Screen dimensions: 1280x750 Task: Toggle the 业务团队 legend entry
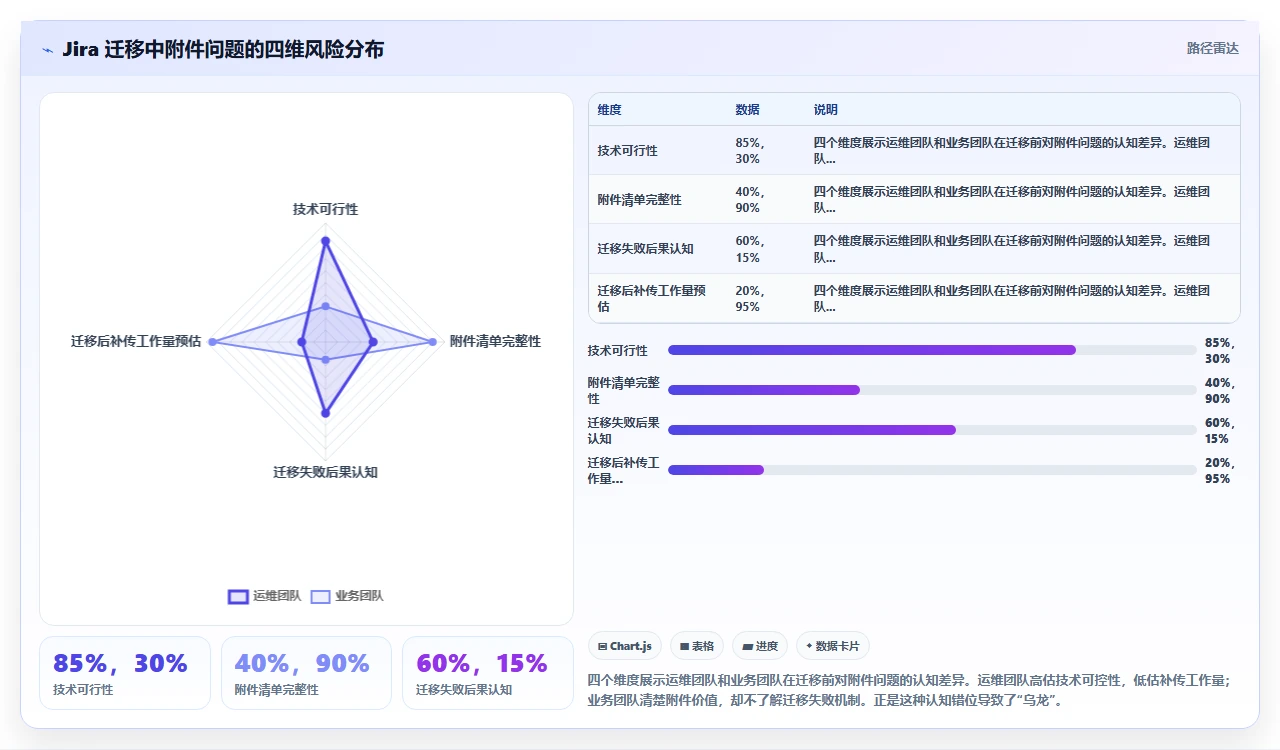coord(347,596)
